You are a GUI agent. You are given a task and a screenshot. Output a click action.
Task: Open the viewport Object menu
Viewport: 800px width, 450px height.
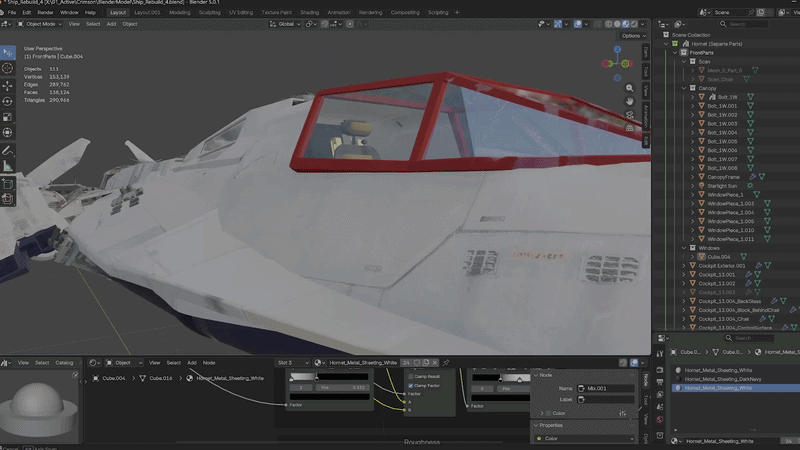point(130,24)
